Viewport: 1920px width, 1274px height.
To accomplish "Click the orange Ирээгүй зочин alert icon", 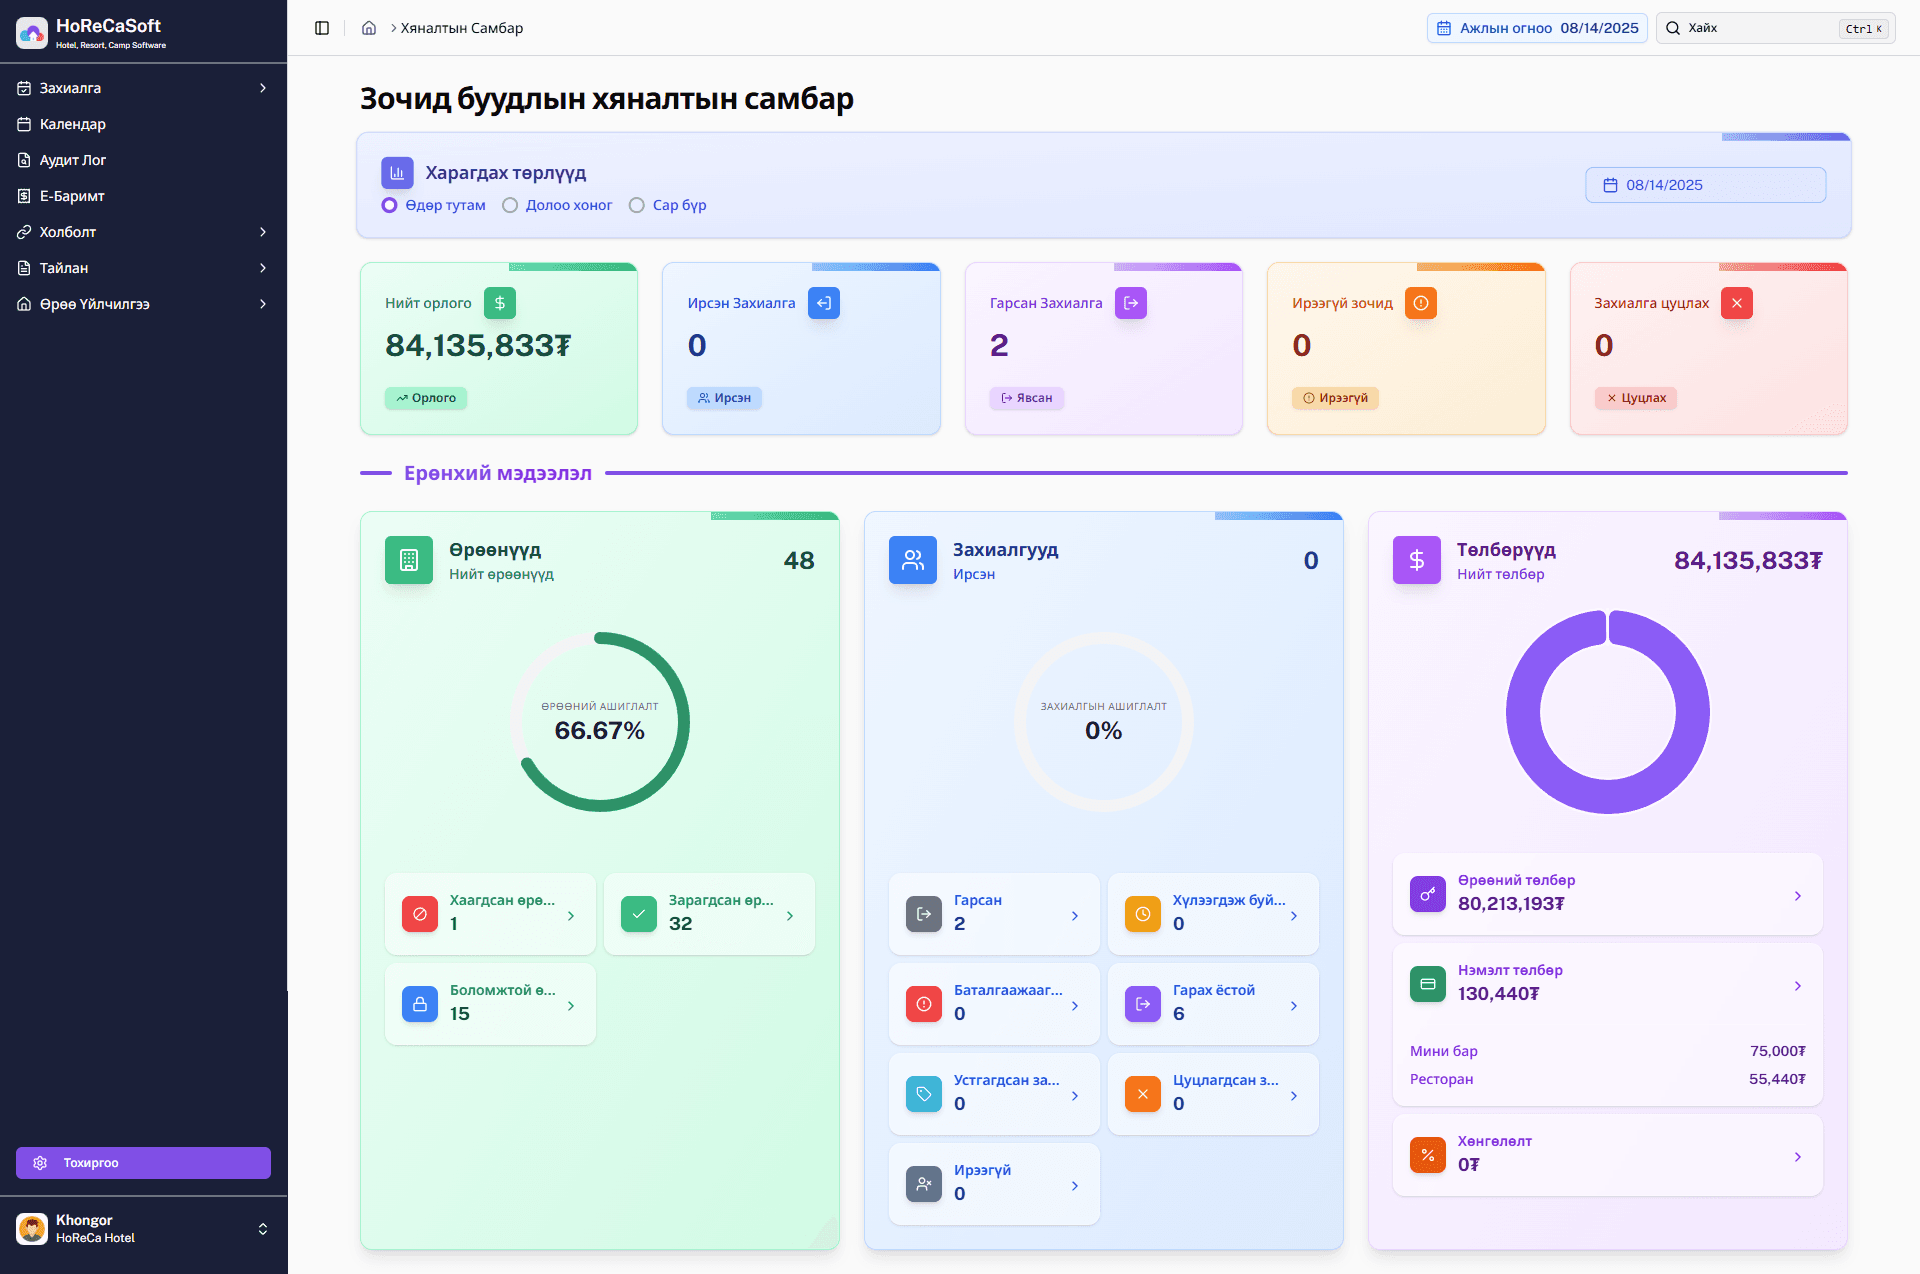I will click(1421, 303).
